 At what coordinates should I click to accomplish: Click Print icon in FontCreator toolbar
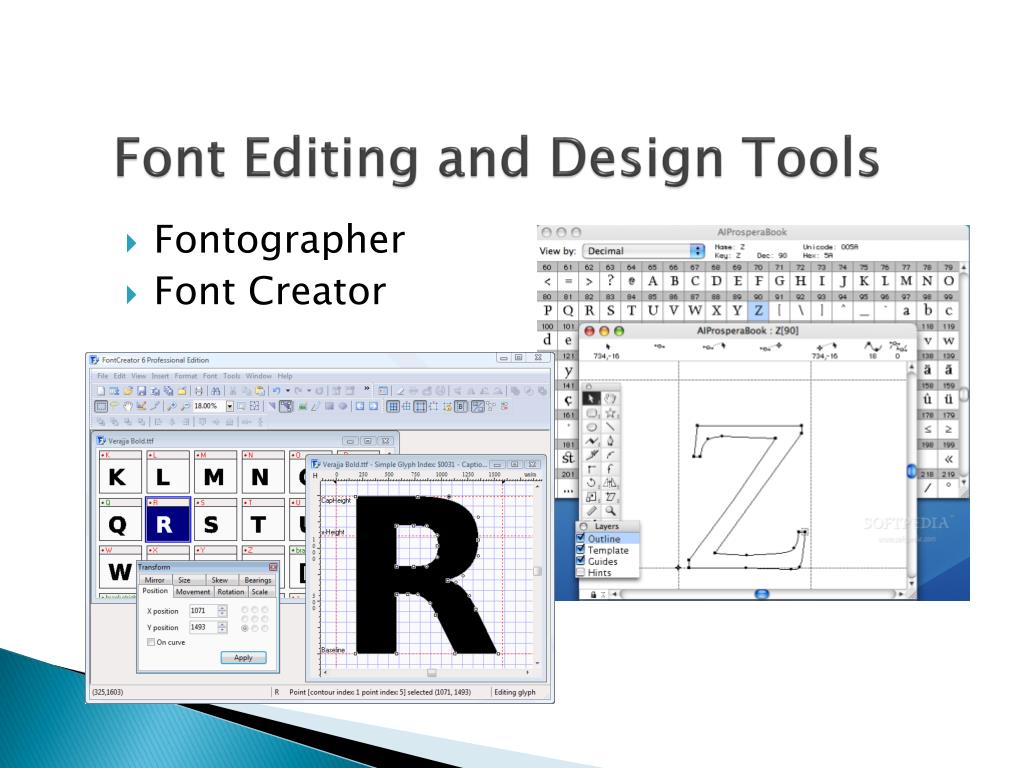click(198, 391)
